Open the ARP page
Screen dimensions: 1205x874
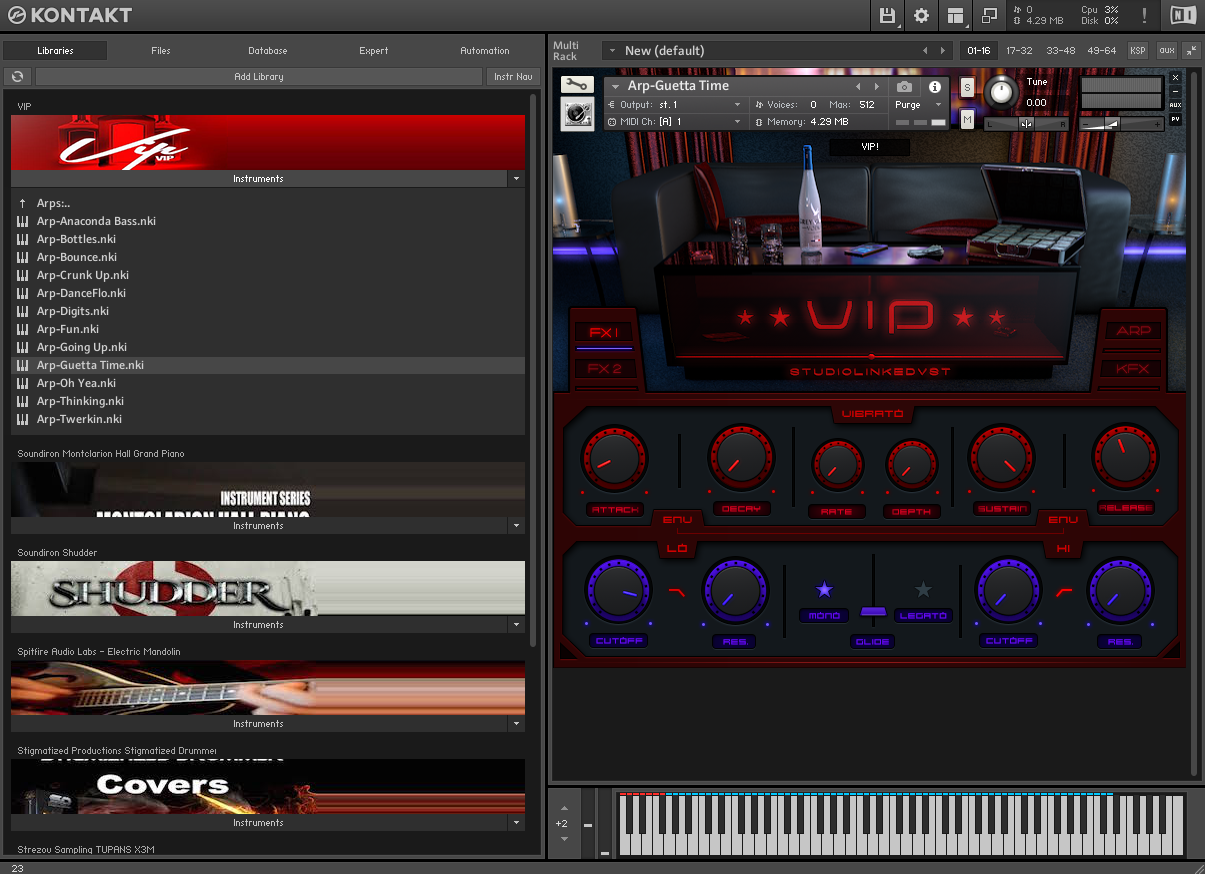[x=1133, y=331]
